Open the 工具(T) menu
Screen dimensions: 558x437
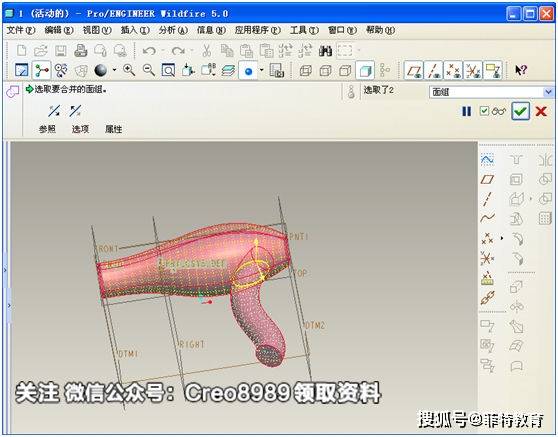click(x=304, y=30)
